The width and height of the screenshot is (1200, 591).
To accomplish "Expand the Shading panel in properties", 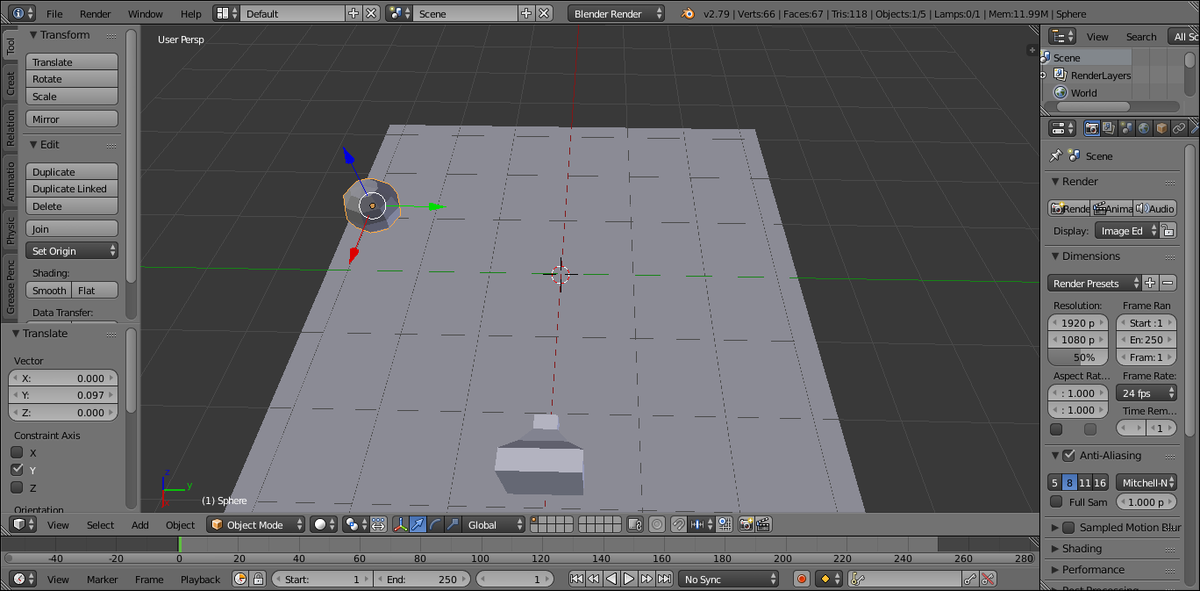I will click(1082, 548).
